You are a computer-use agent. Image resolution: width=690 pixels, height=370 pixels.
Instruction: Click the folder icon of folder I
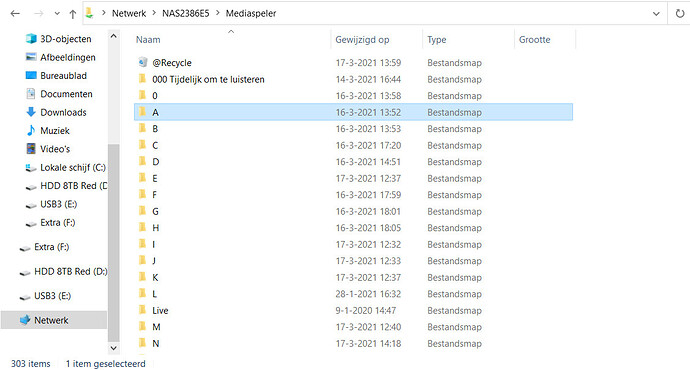pyautogui.click(x=142, y=244)
